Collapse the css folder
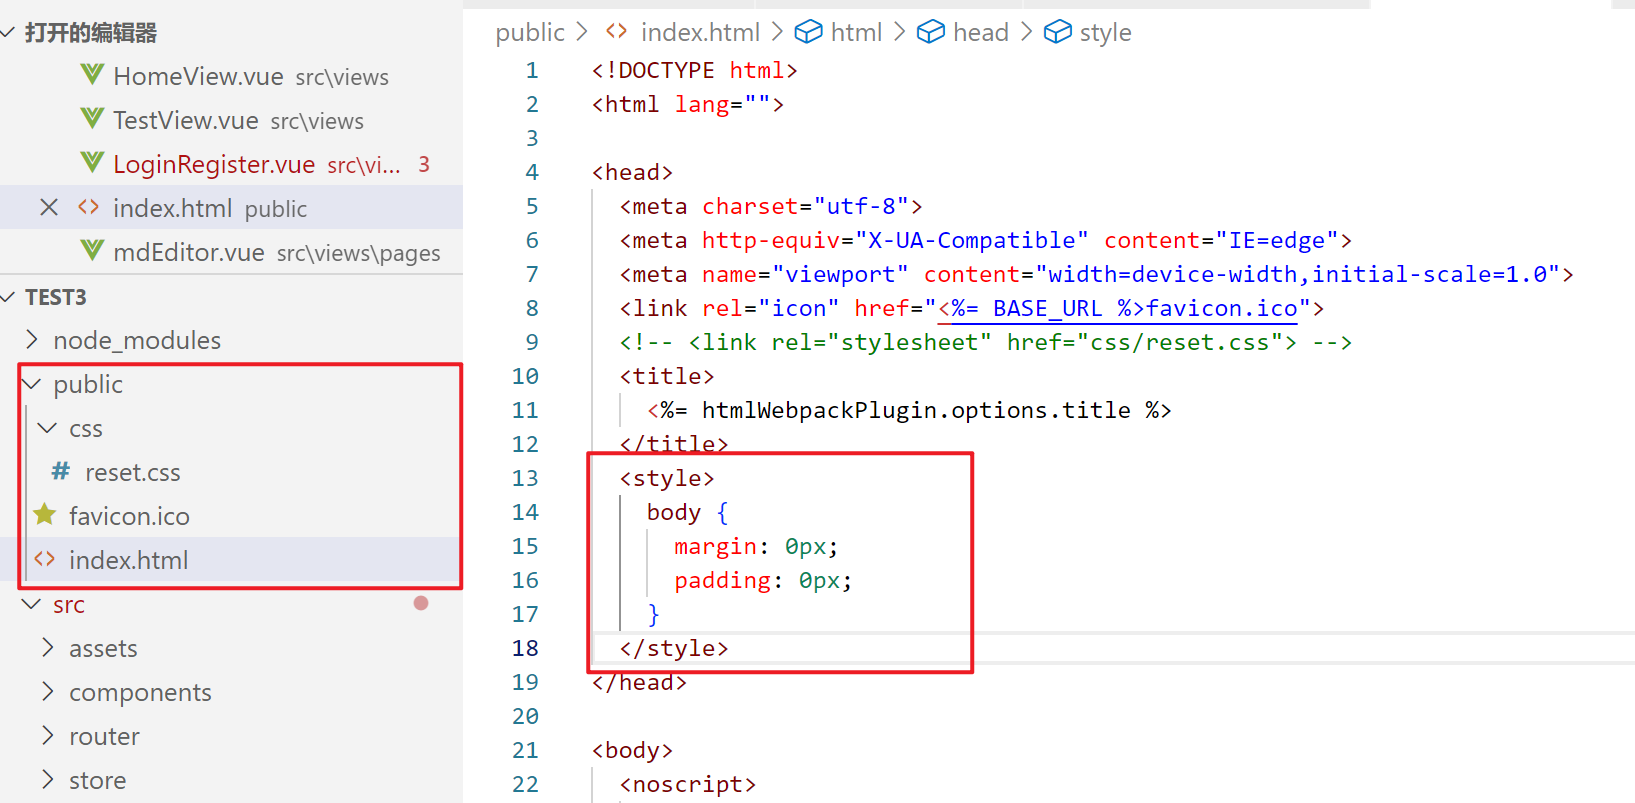1635x803 pixels. [47, 428]
